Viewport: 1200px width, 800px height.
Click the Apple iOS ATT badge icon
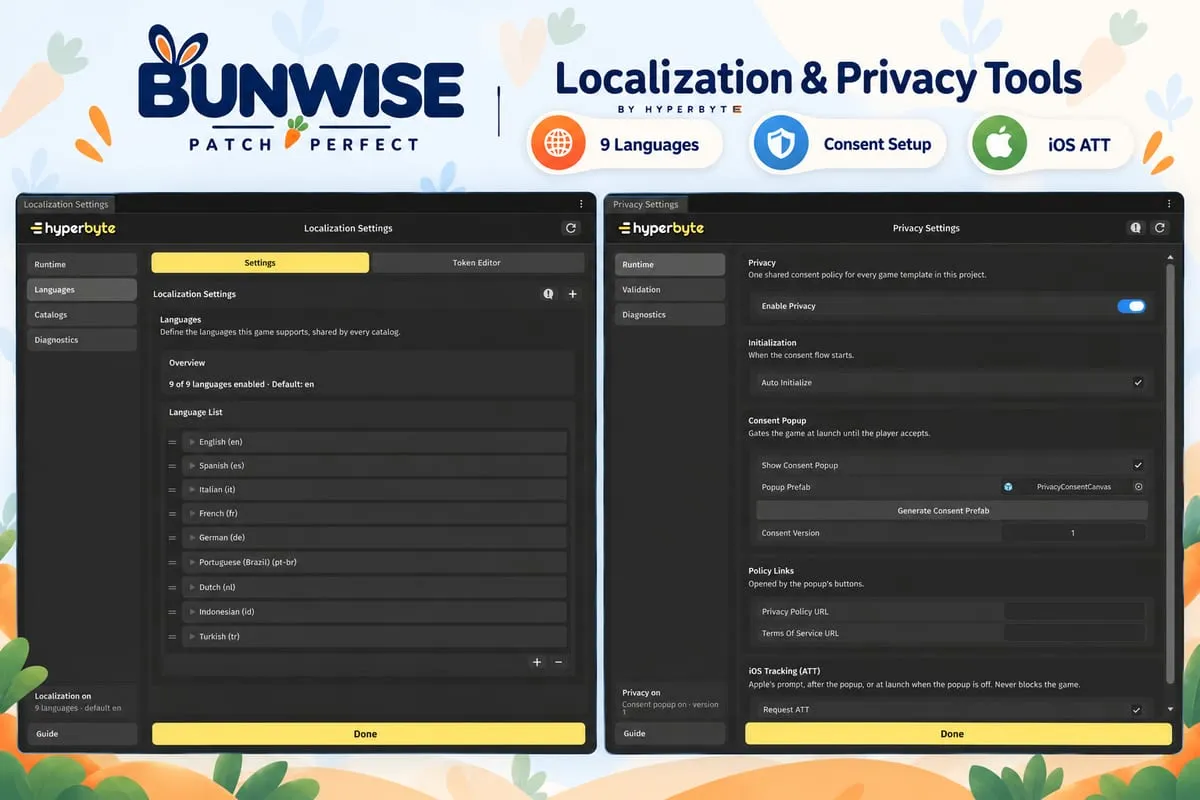[999, 144]
